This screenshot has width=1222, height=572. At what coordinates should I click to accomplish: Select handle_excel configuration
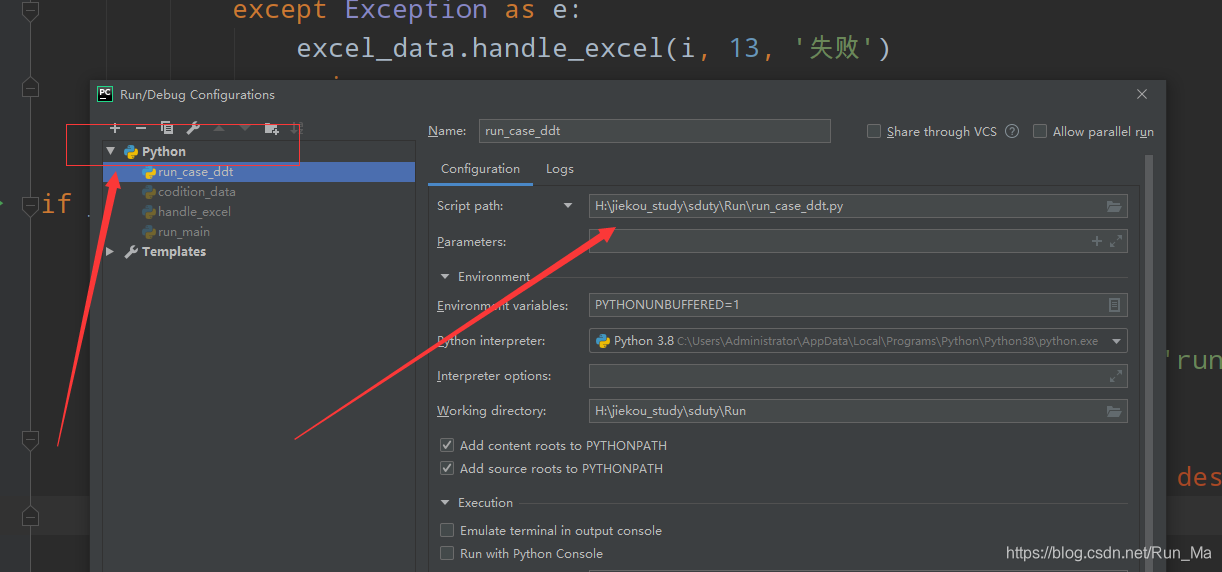click(x=259, y=212)
